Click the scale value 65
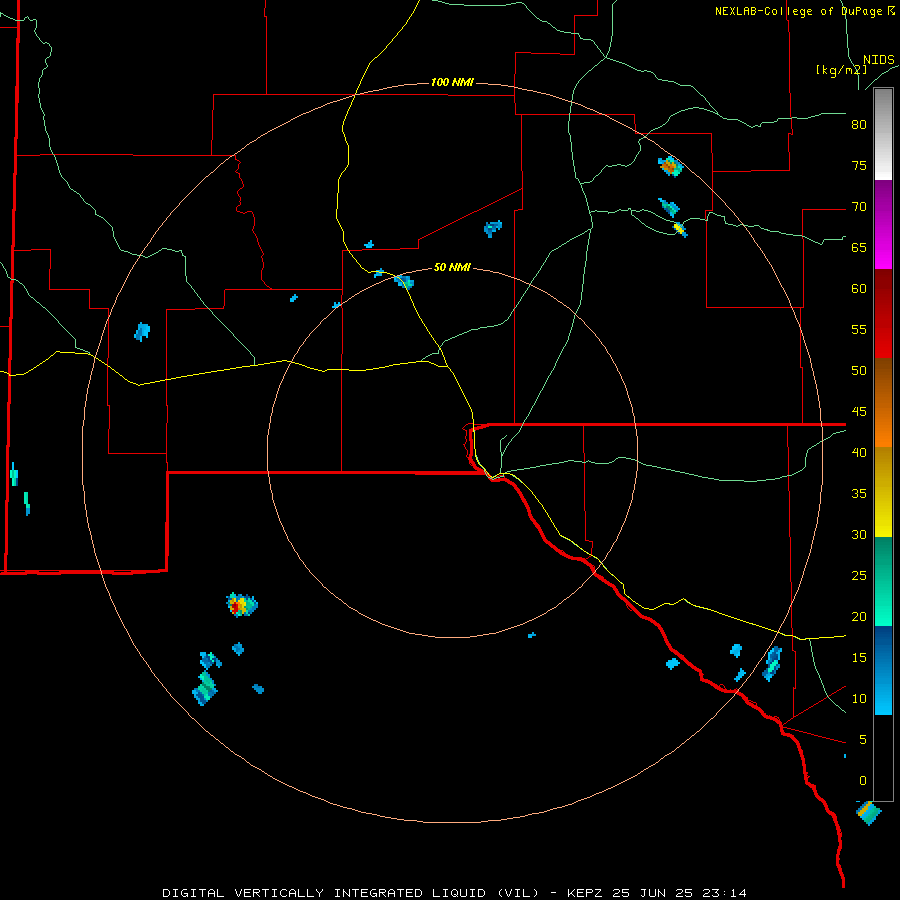Image resolution: width=900 pixels, height=900 pixels. 859,247
